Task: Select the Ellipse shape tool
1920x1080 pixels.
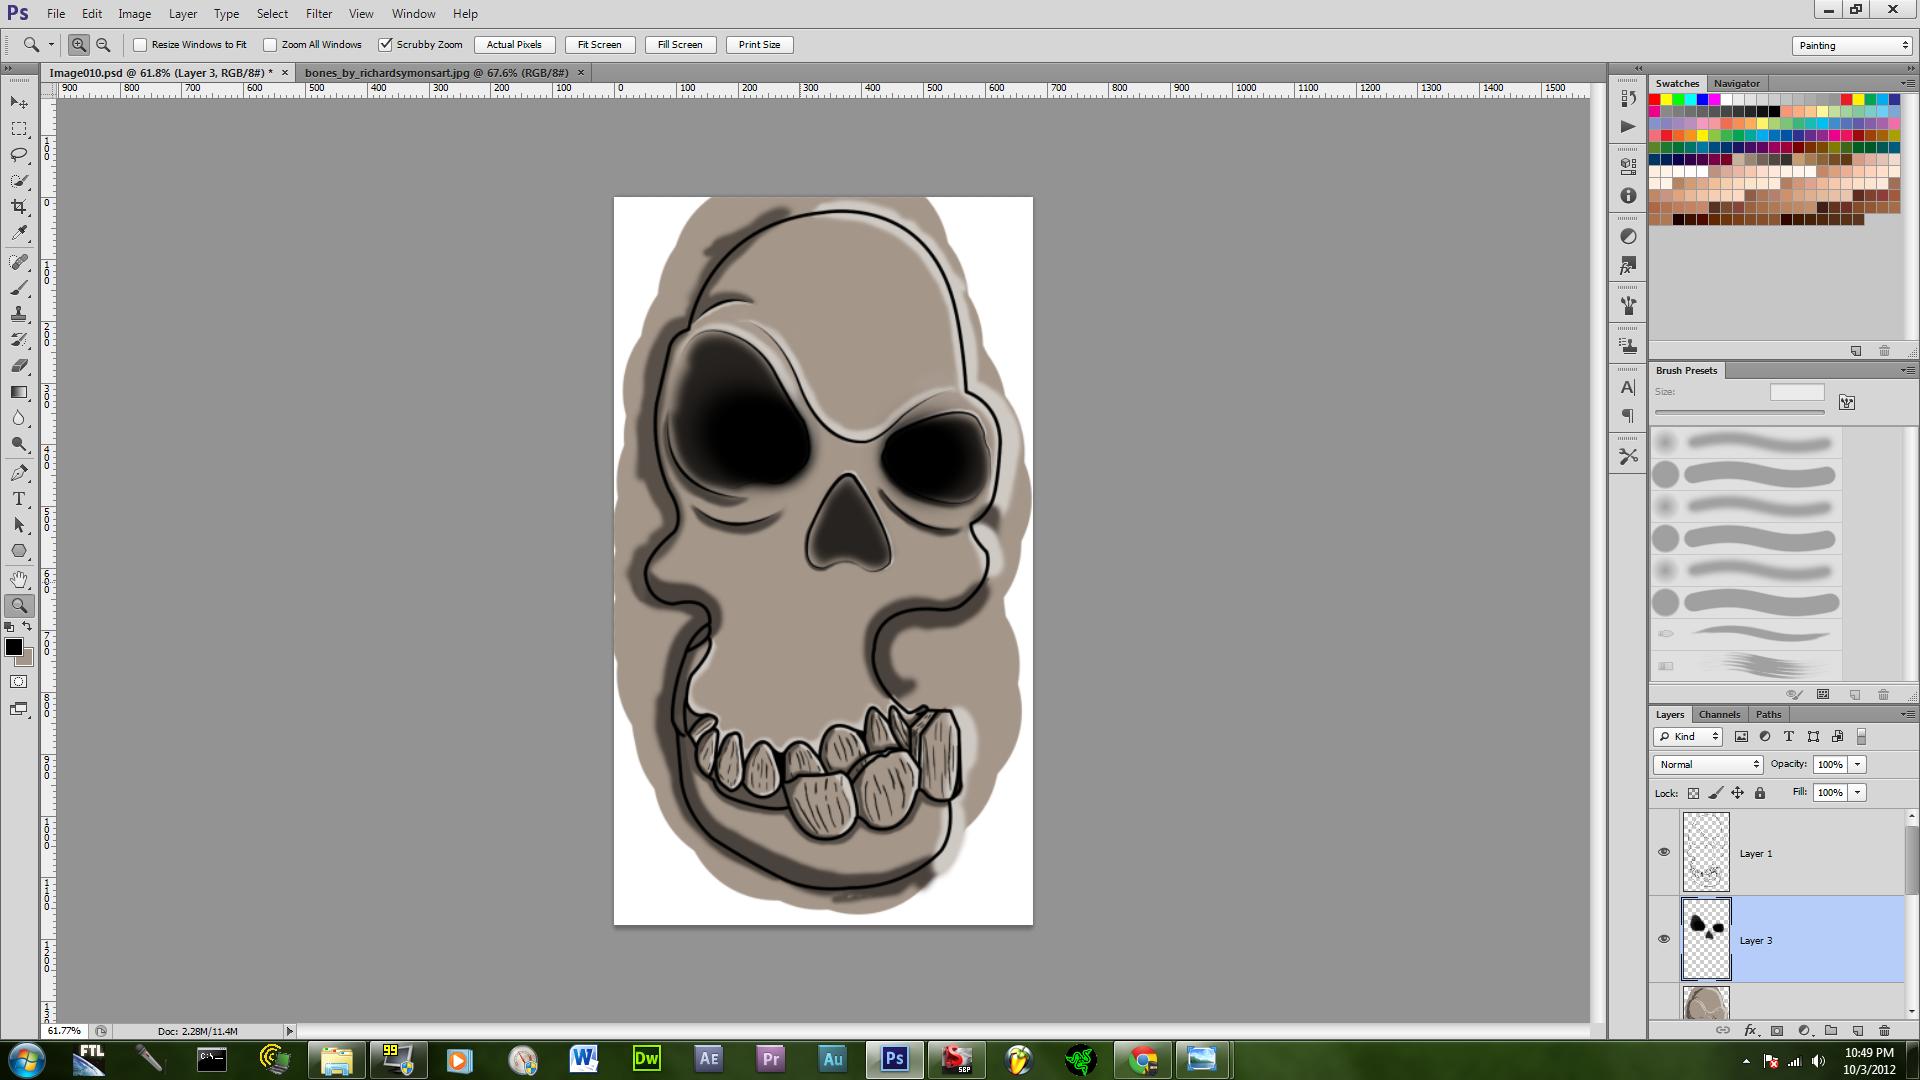Action: [19, 551]
